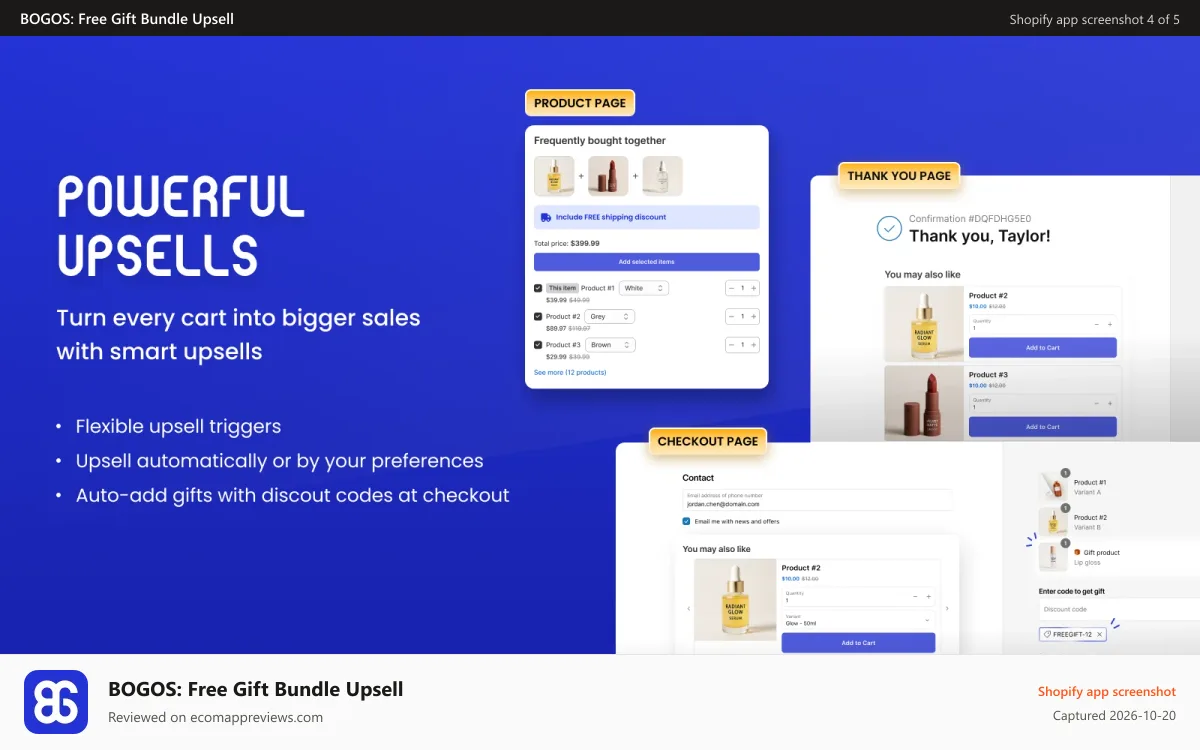Click the lipstick thumbnail in bundle
Screen dimensions: 1200x750
pos(608,176)
